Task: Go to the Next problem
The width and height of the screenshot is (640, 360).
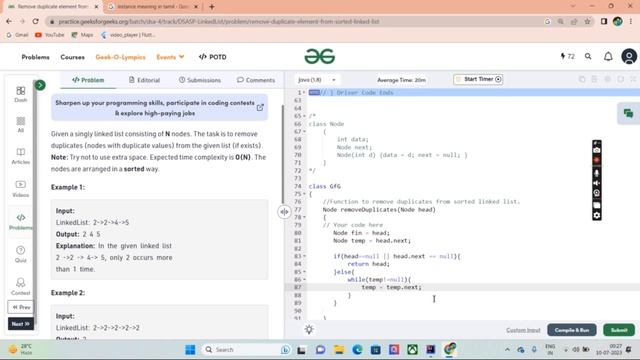Action: click(x=21, y=324)
